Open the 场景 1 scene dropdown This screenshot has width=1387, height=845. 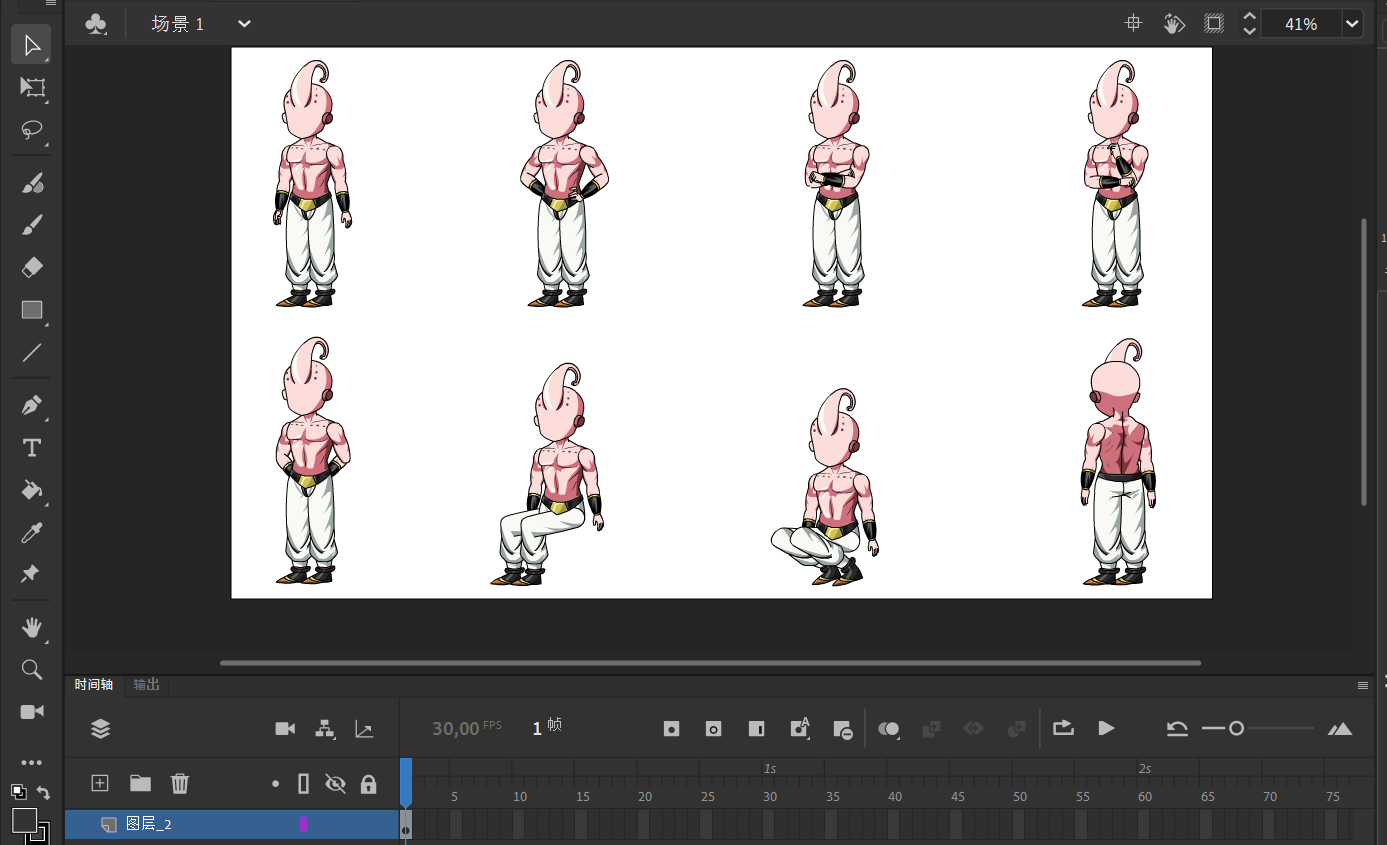tap(245, 24)
